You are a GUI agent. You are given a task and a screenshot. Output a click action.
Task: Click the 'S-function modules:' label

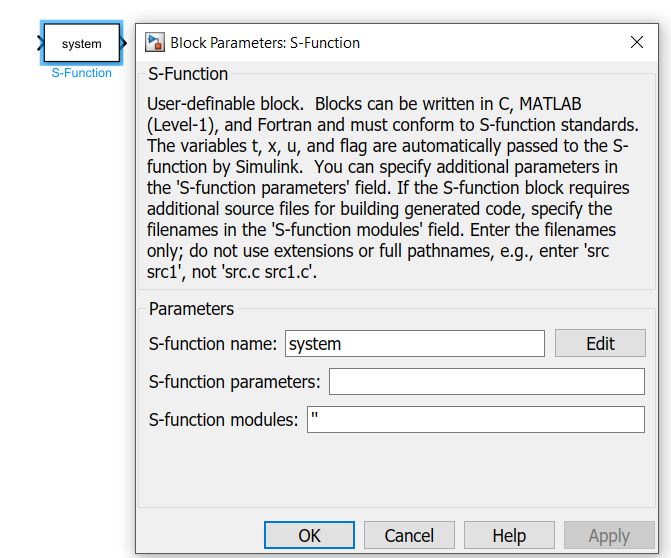coord(224,420)
